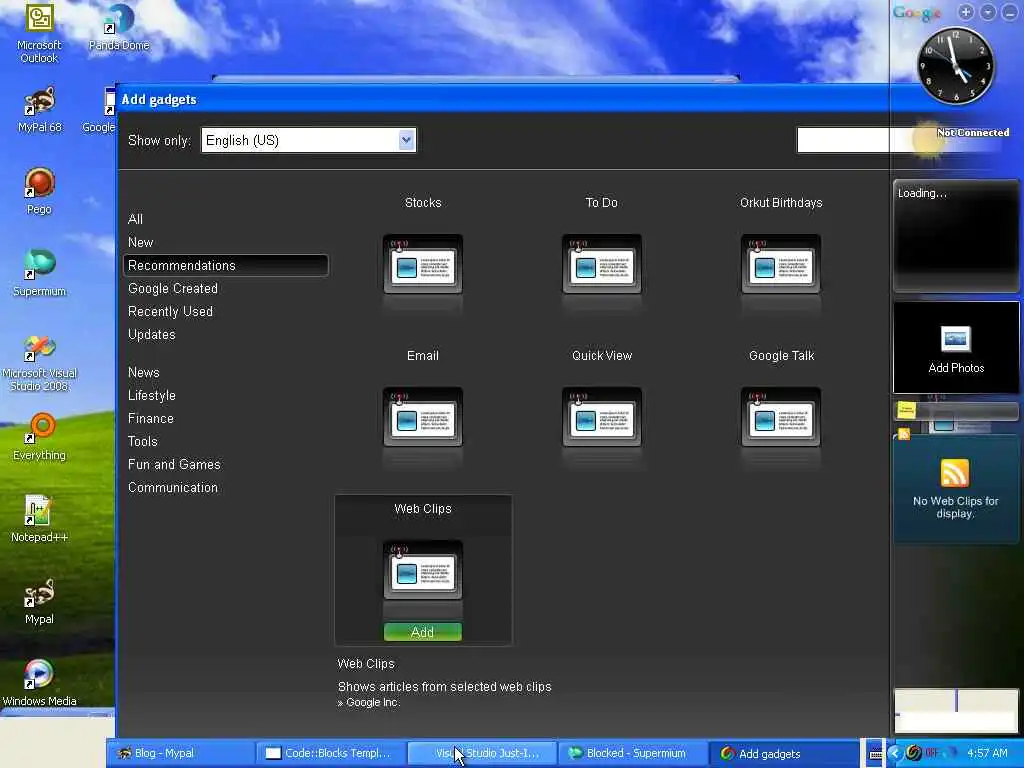
Task: Click the green Add button for Web Clips
Action: tap(423, 632)
